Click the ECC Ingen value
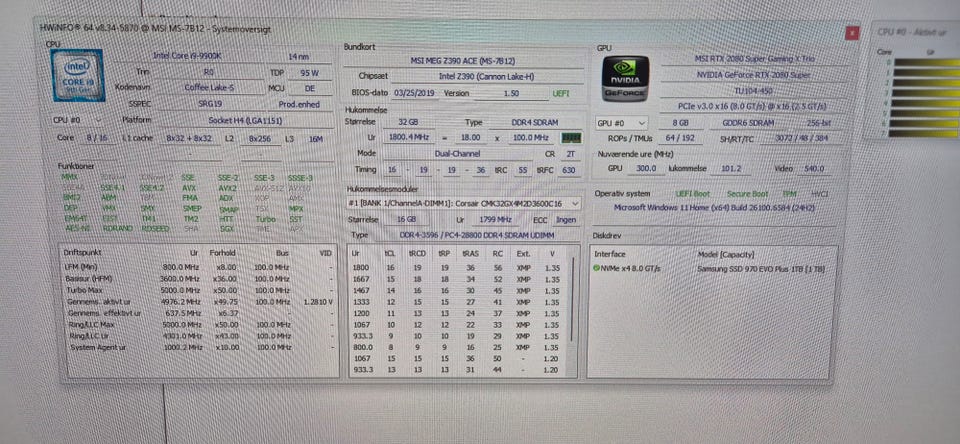This screenshot has height=444, width=960. click(x=566, y=219)
